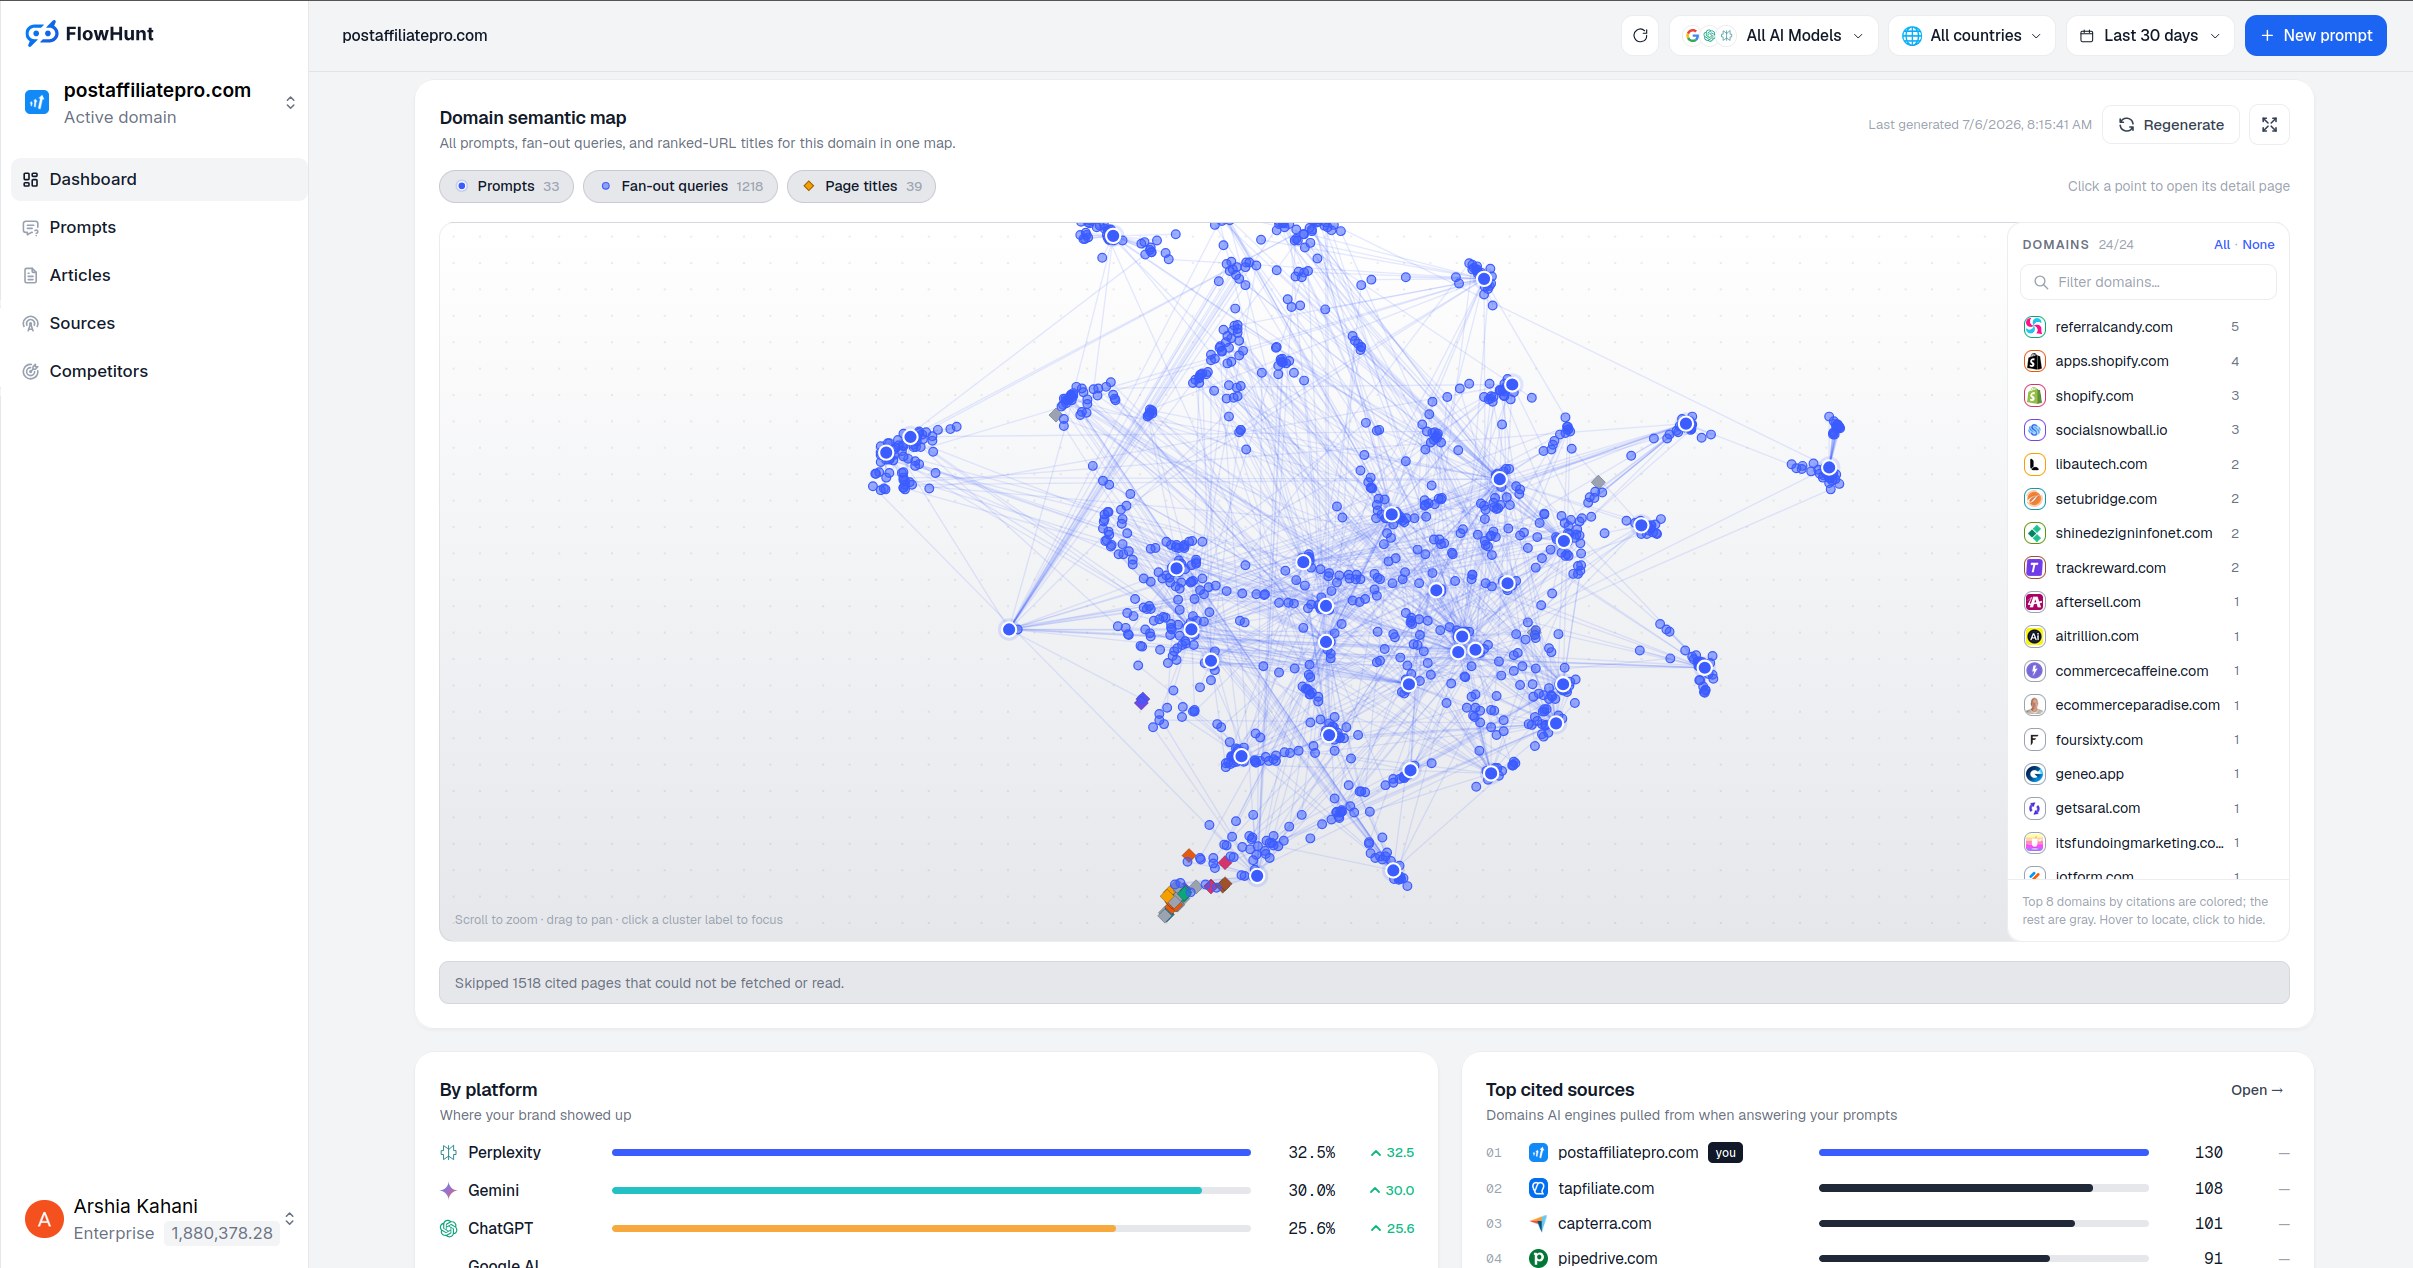Viewport: 2413px width, 1268px height.
Task: Regenerate the domain semantic map
Action: [x=2170, y=125]
